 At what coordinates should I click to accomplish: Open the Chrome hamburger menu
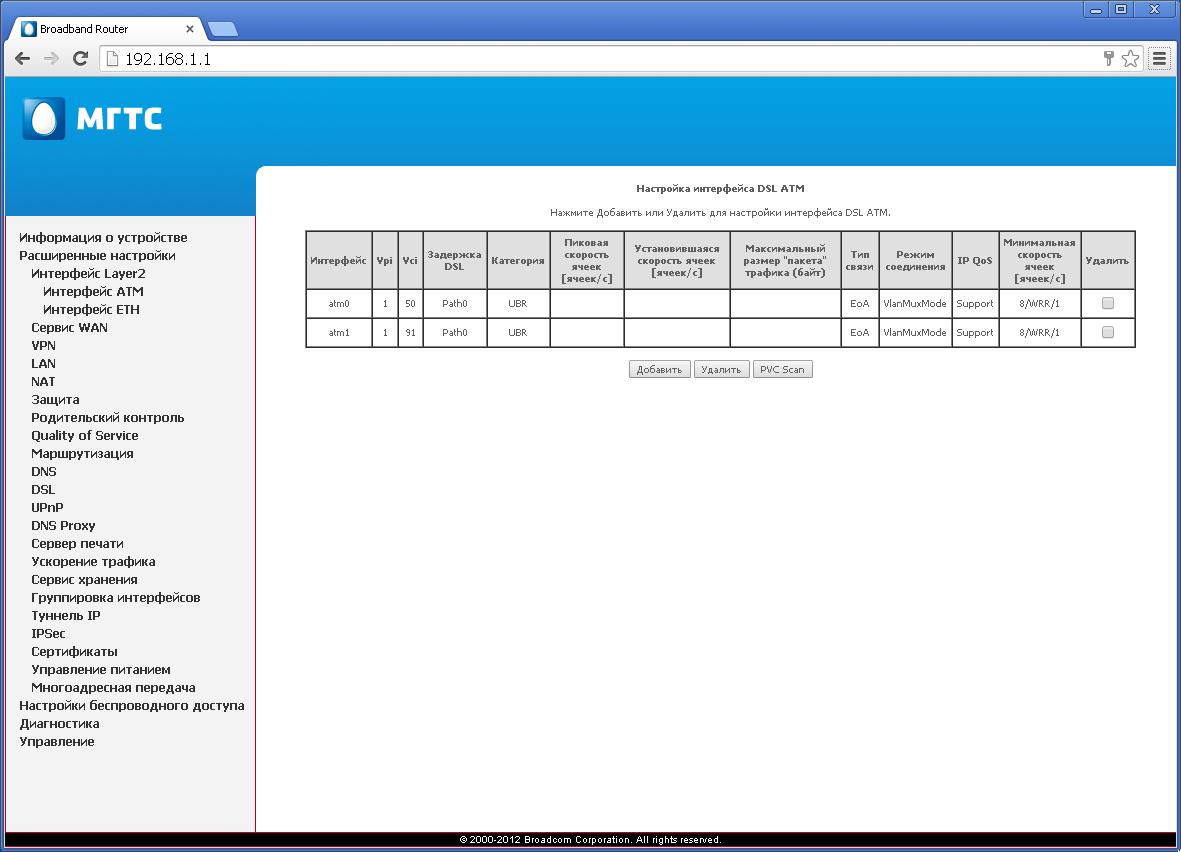tap(1159, 59)
